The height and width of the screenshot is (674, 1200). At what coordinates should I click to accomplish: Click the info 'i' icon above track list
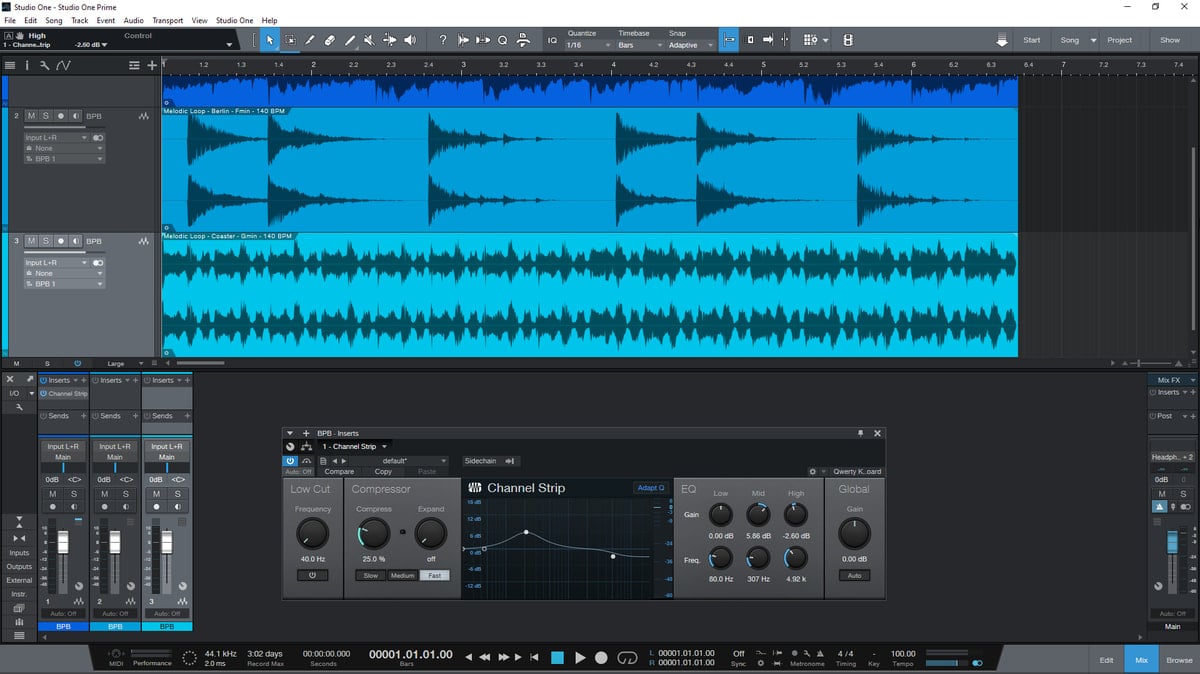click(x=28, y=65)
